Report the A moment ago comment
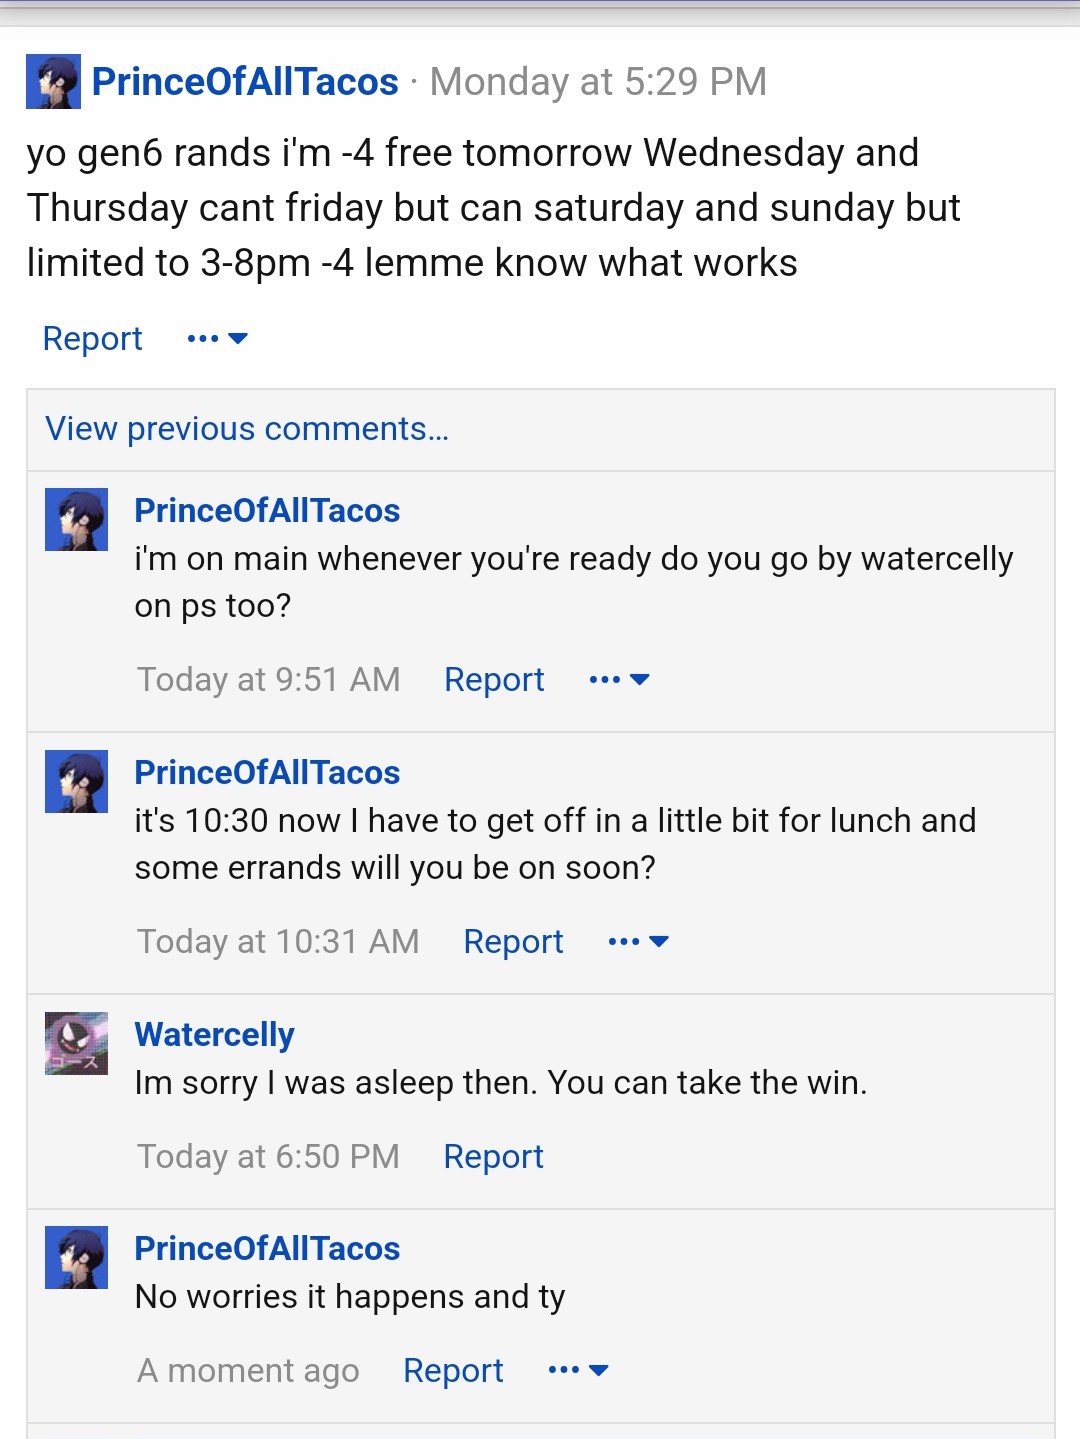 (x=453, y=1371)
